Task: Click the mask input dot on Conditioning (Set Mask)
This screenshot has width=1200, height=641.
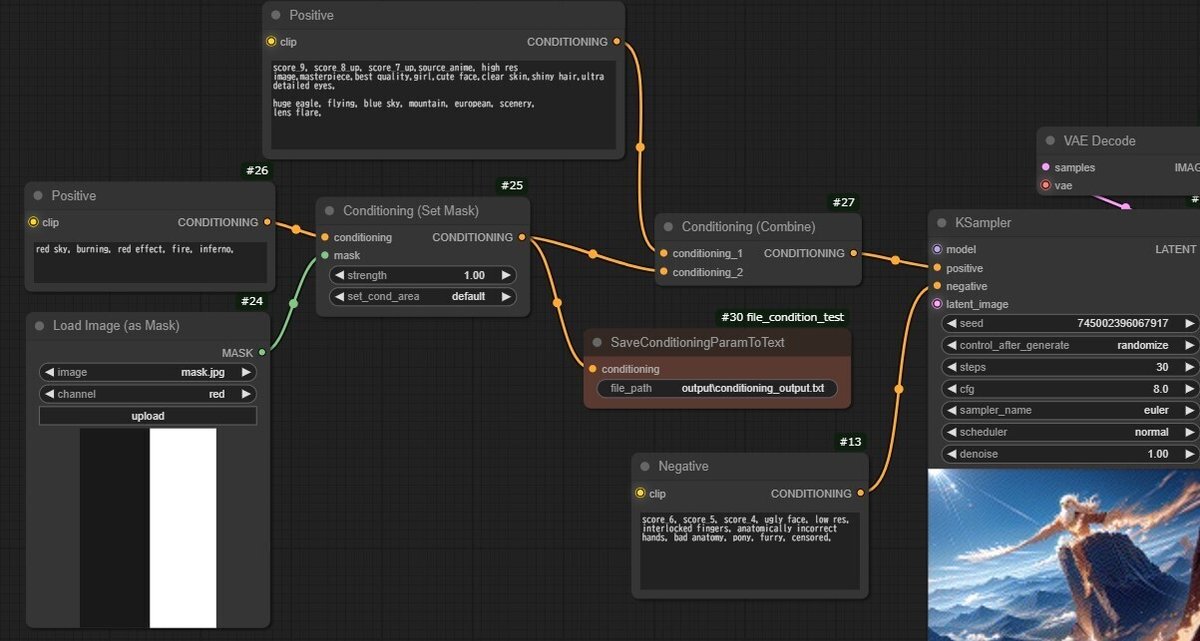Action: [x=325, y=257]
